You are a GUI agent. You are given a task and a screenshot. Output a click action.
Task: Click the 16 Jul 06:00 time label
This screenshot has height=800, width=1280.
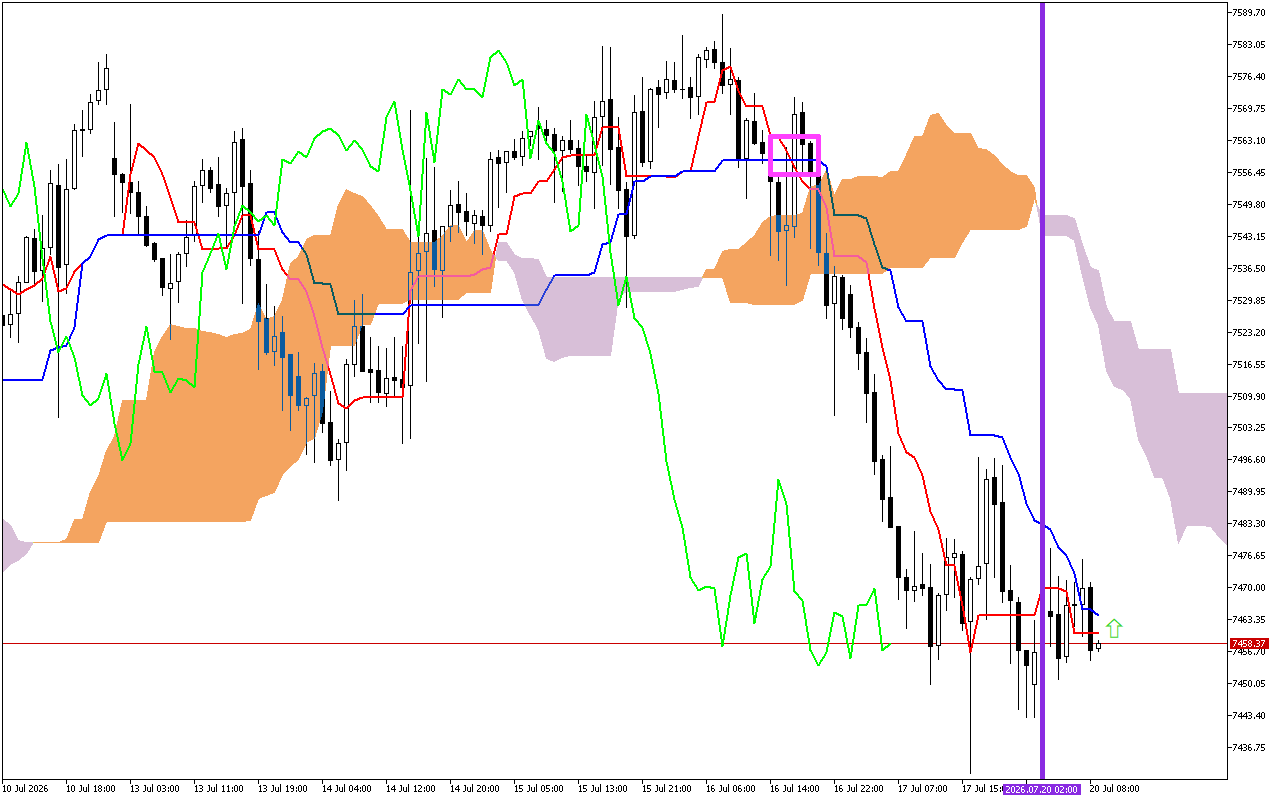click(x=730, y=789)
